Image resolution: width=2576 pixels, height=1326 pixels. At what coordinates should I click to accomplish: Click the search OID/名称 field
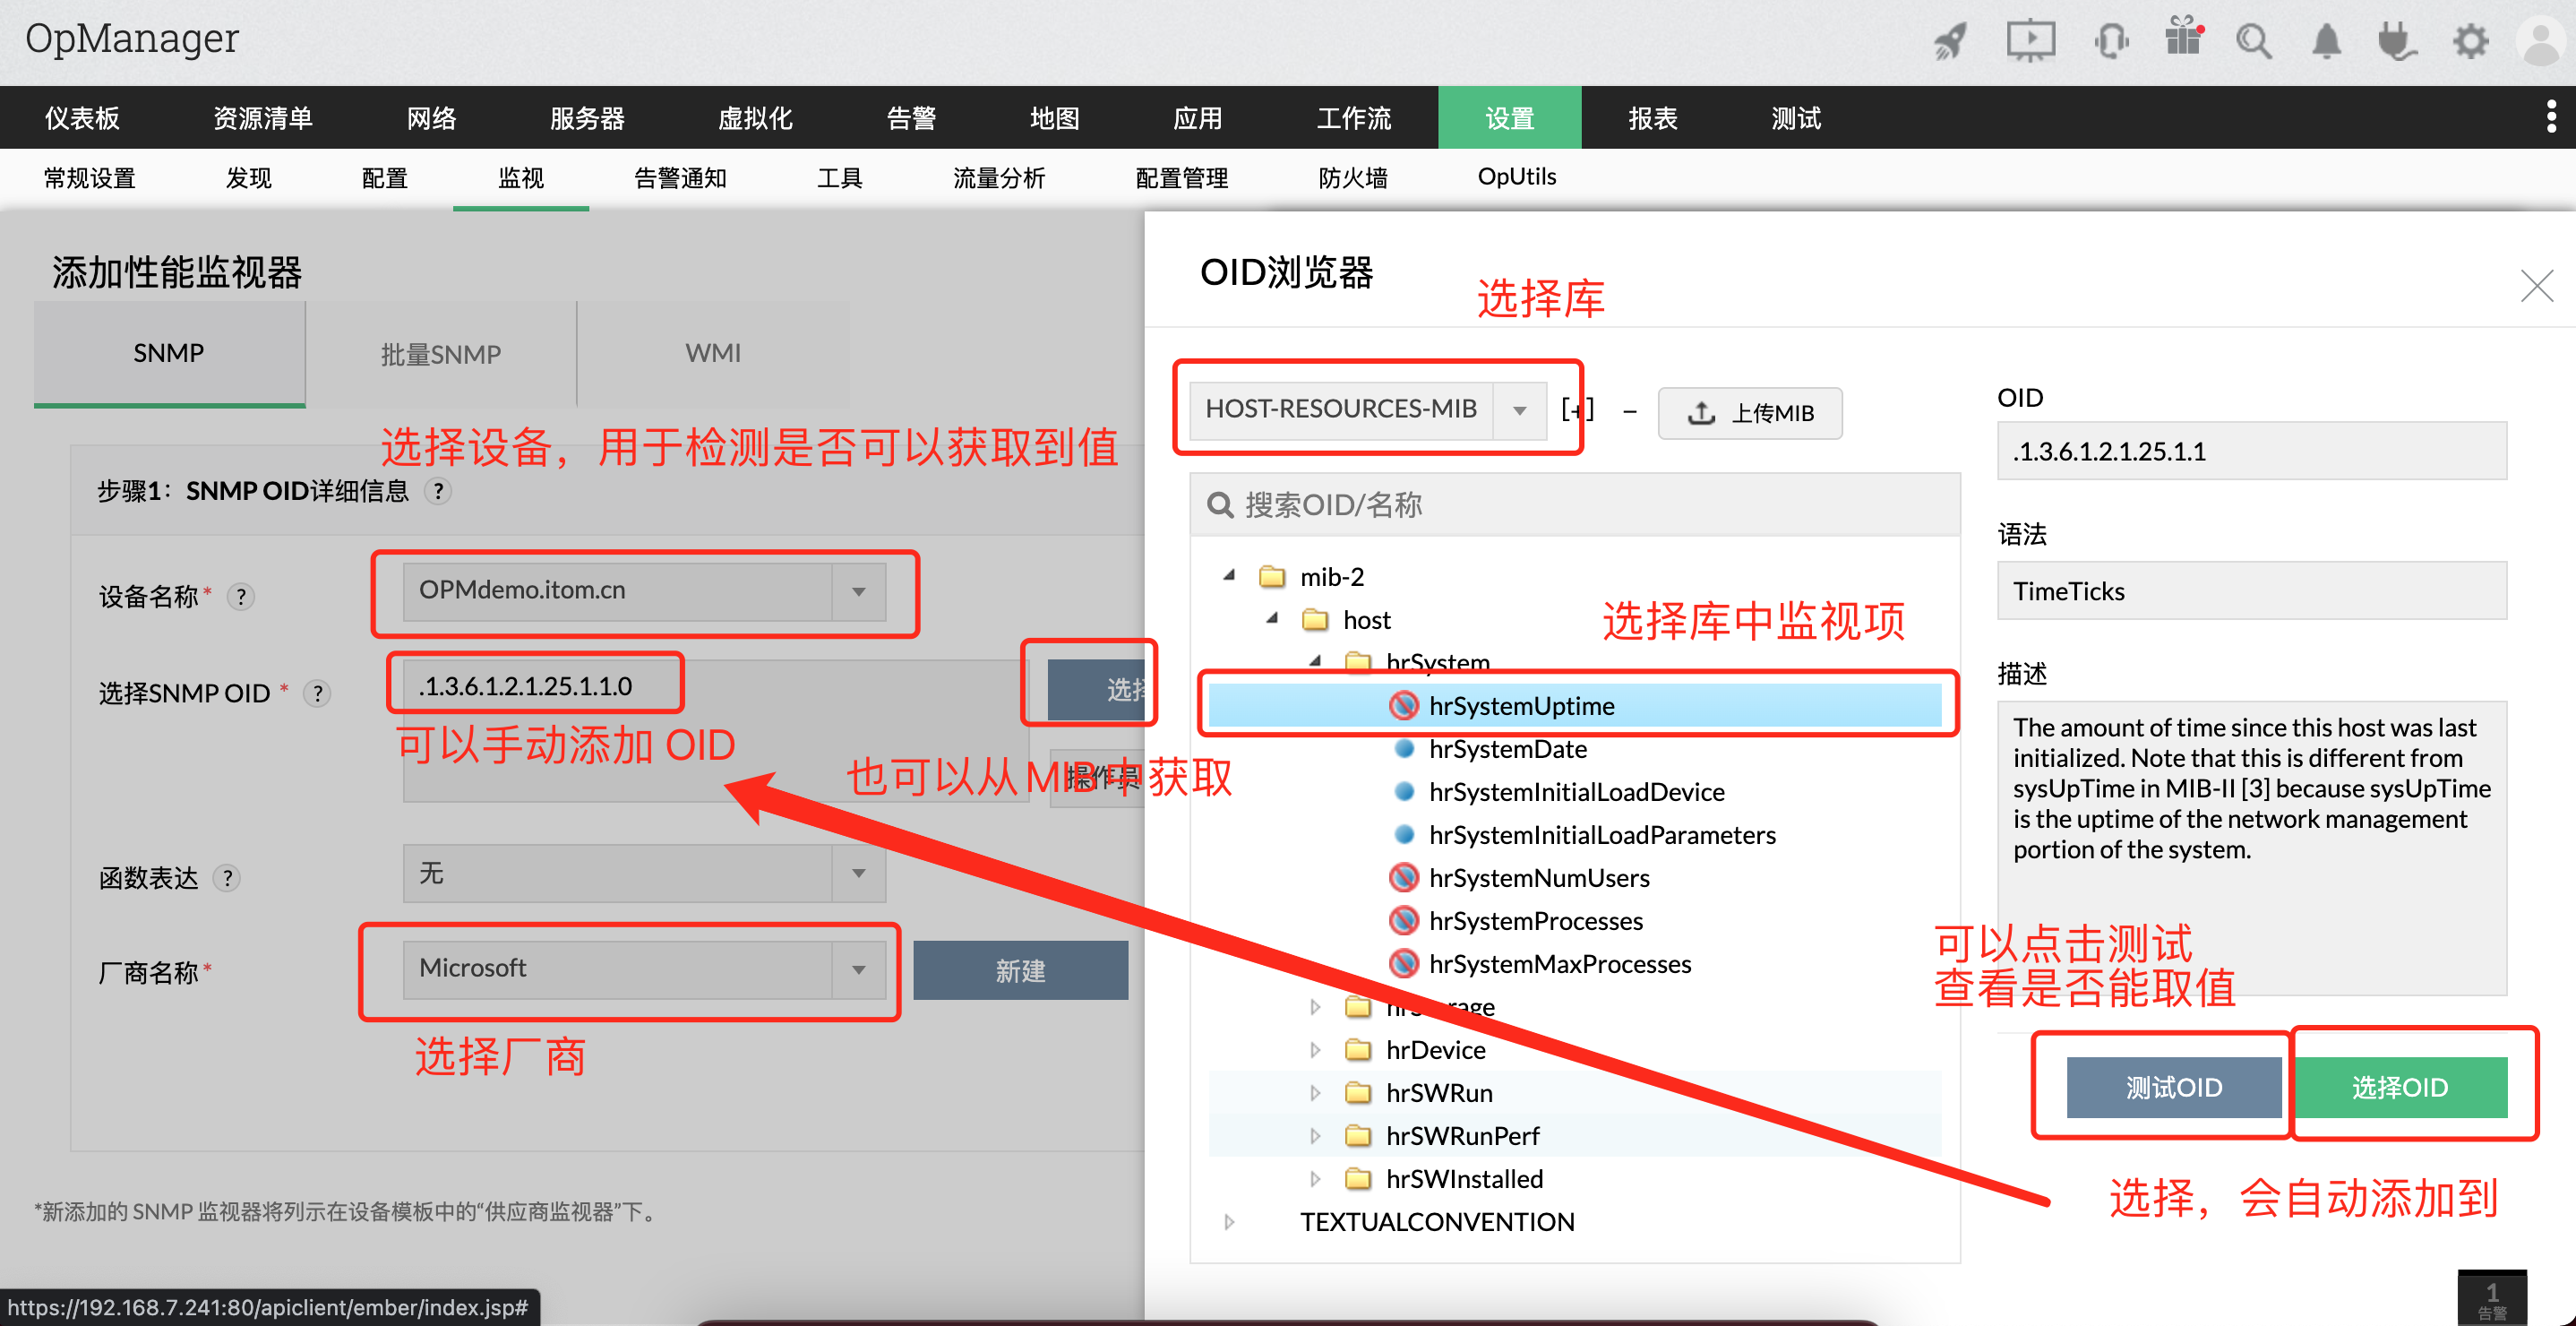point(1574,505)
